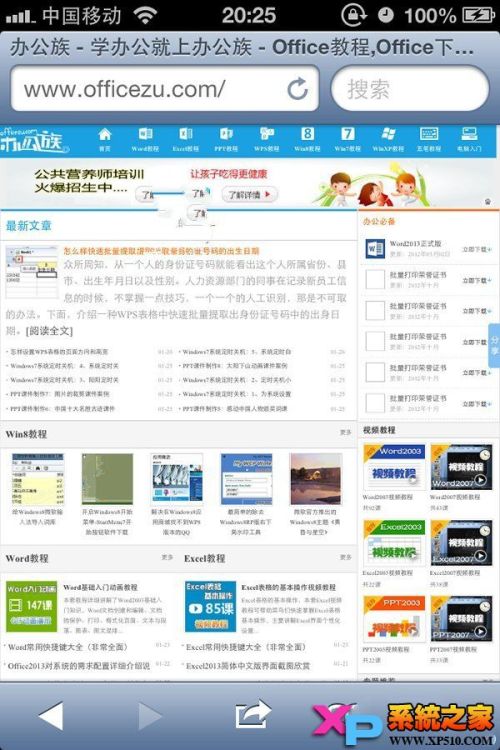Go back with the Safari back arrow
This screenshot has height=750, width=500.
point(51,716)
